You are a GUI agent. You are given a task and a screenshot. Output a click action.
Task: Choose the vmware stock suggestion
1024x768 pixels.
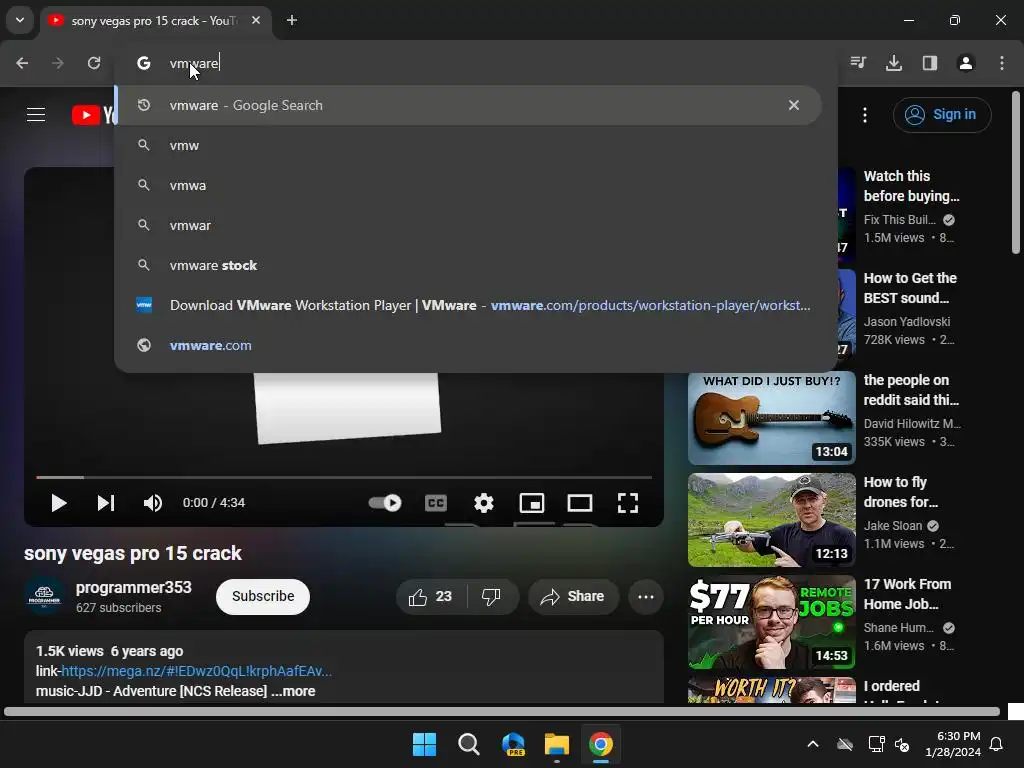click(x=468, y=265)
